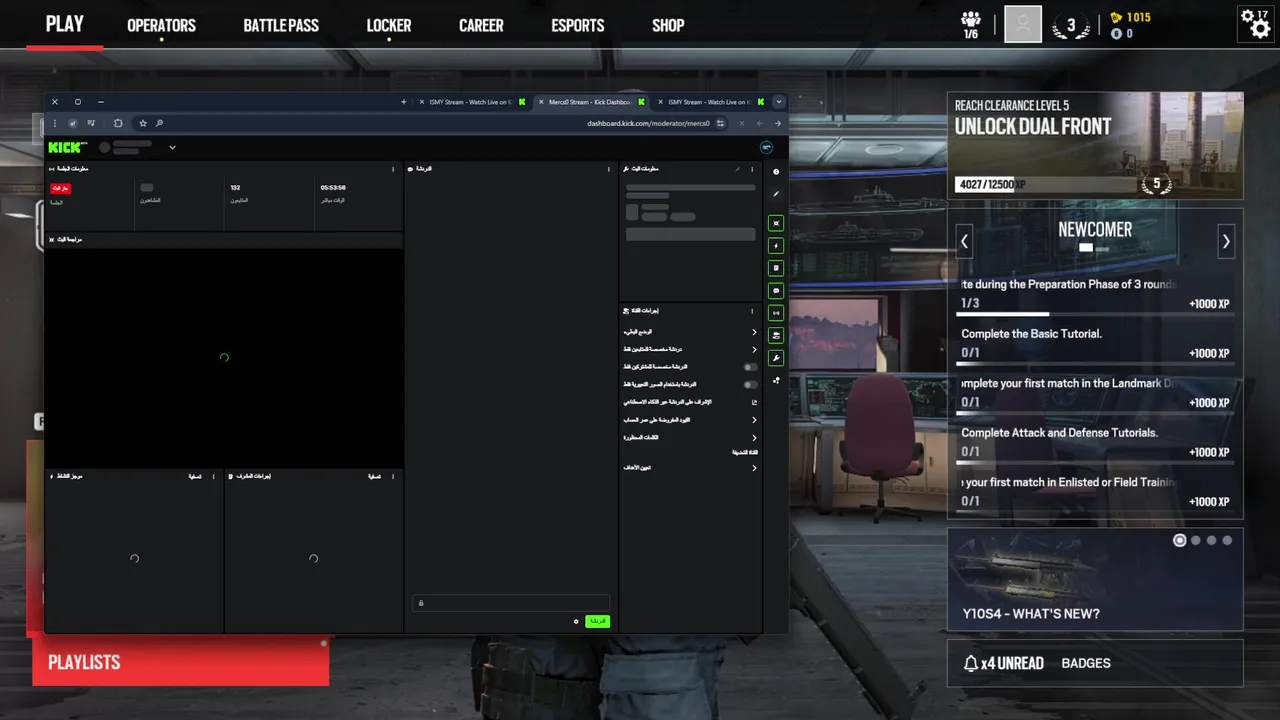This screenshot has height=720, width=1280.
Task: Open the browser new tab plus button
Action: [404, 101]
